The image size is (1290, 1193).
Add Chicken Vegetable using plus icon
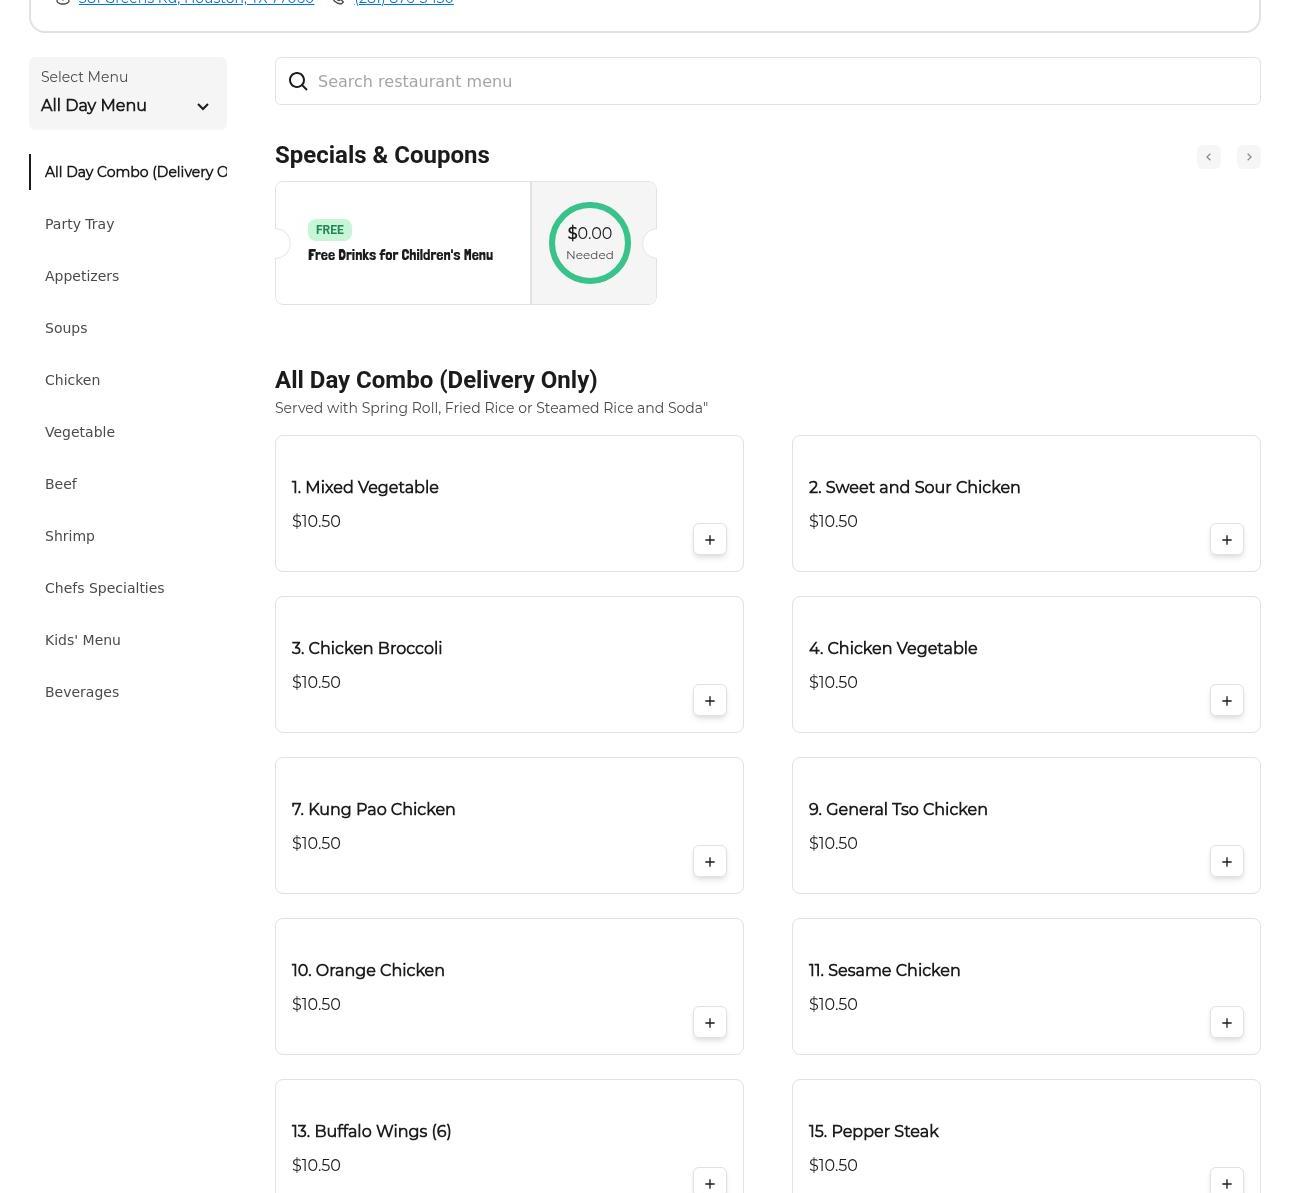(x=1226, y=701)
